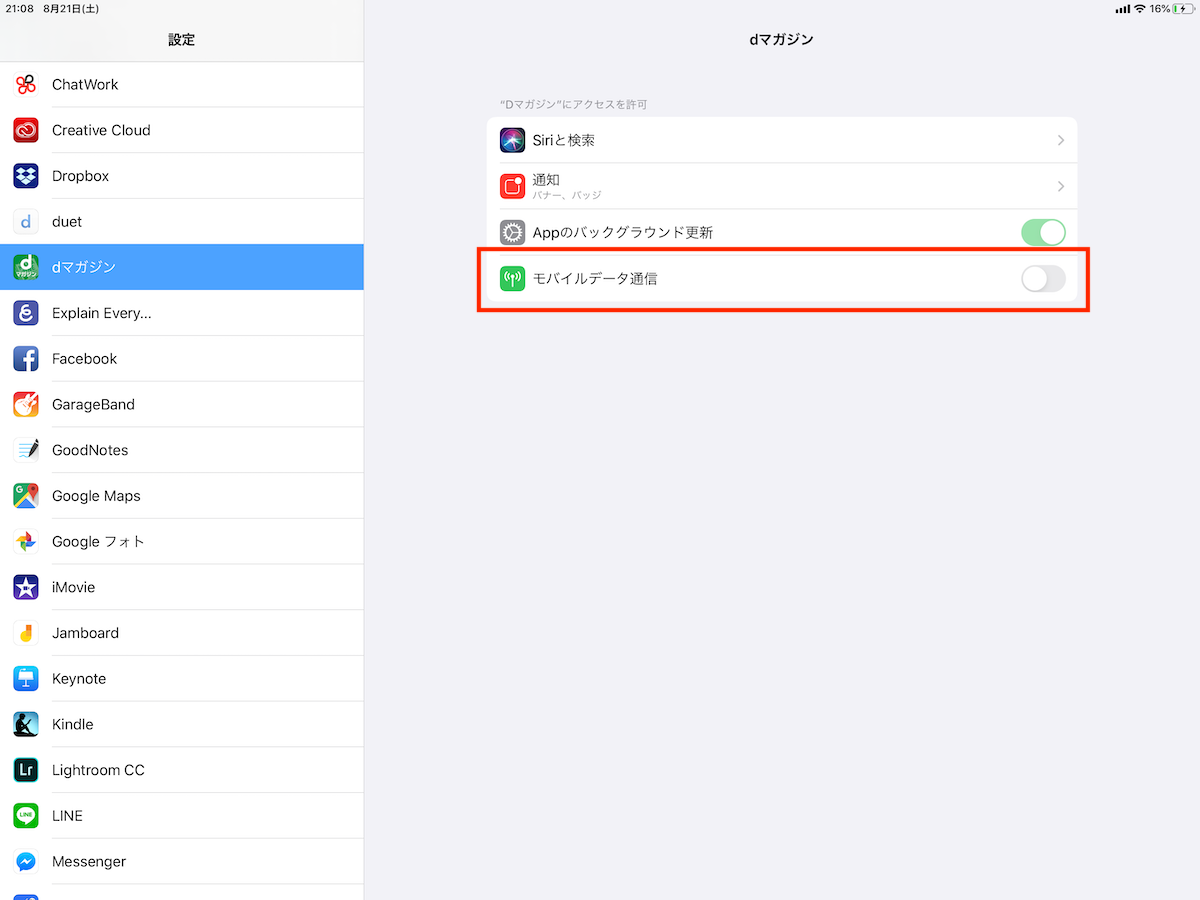
Task: Select Keynote in the sidebar
Action: [x=182, y=678]
